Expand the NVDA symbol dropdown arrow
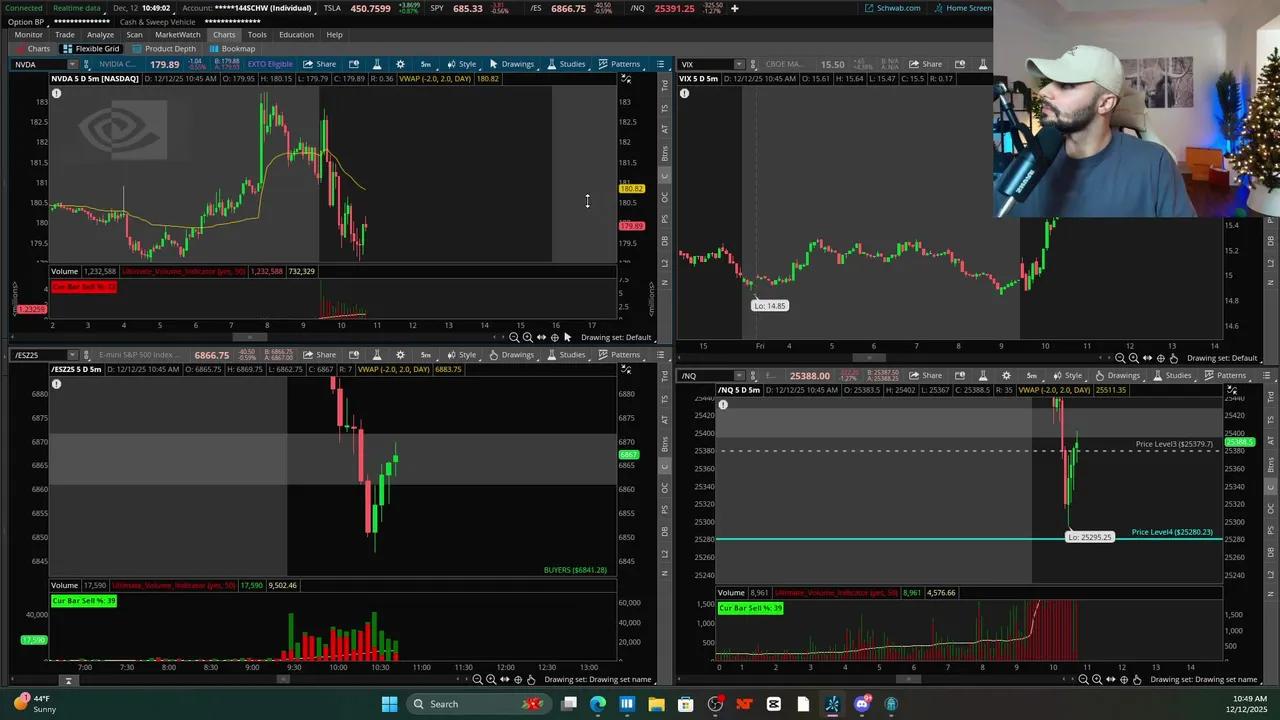The height and width of the screenshot is (720, 1280). (72, 64)
